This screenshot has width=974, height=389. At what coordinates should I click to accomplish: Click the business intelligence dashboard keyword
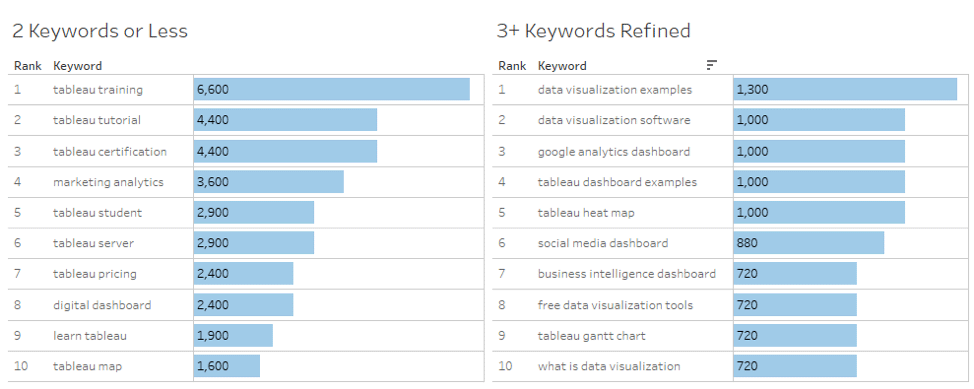(x=627, y=274)
